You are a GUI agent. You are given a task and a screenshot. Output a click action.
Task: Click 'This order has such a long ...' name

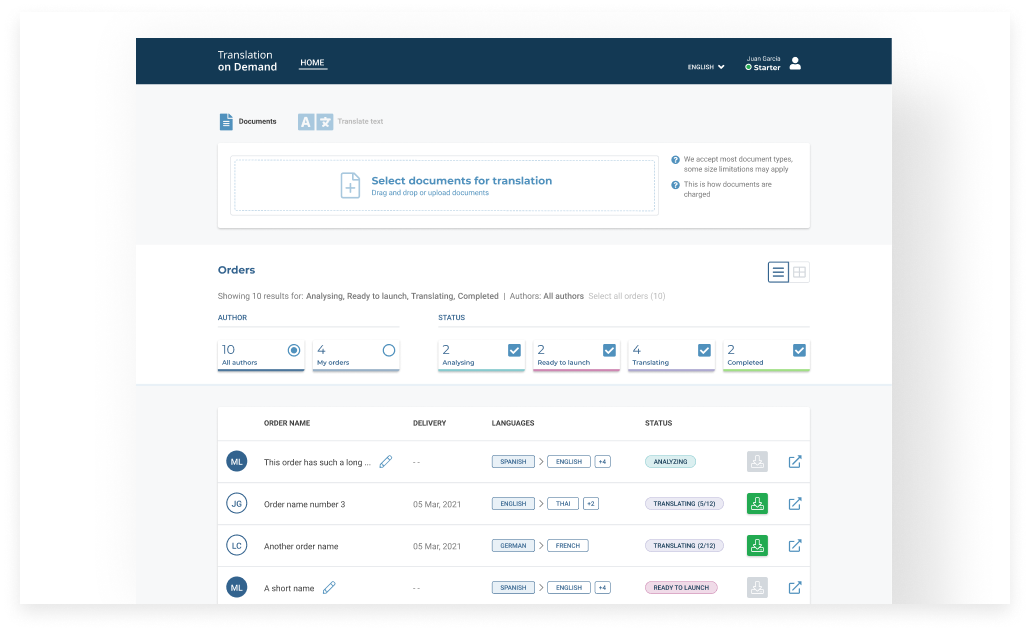[x=317, y=463]
